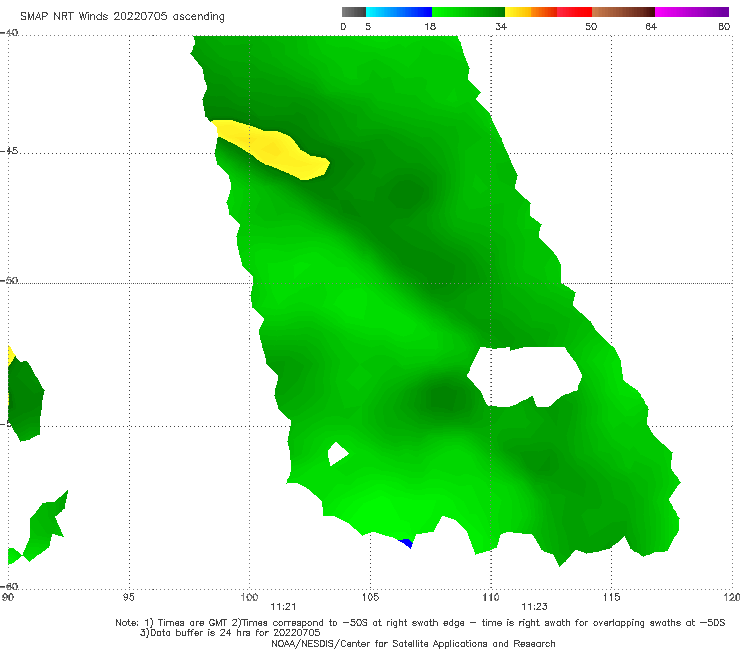Click the longitude label '115'
The image size is (740, 650).
pos(612,598)
